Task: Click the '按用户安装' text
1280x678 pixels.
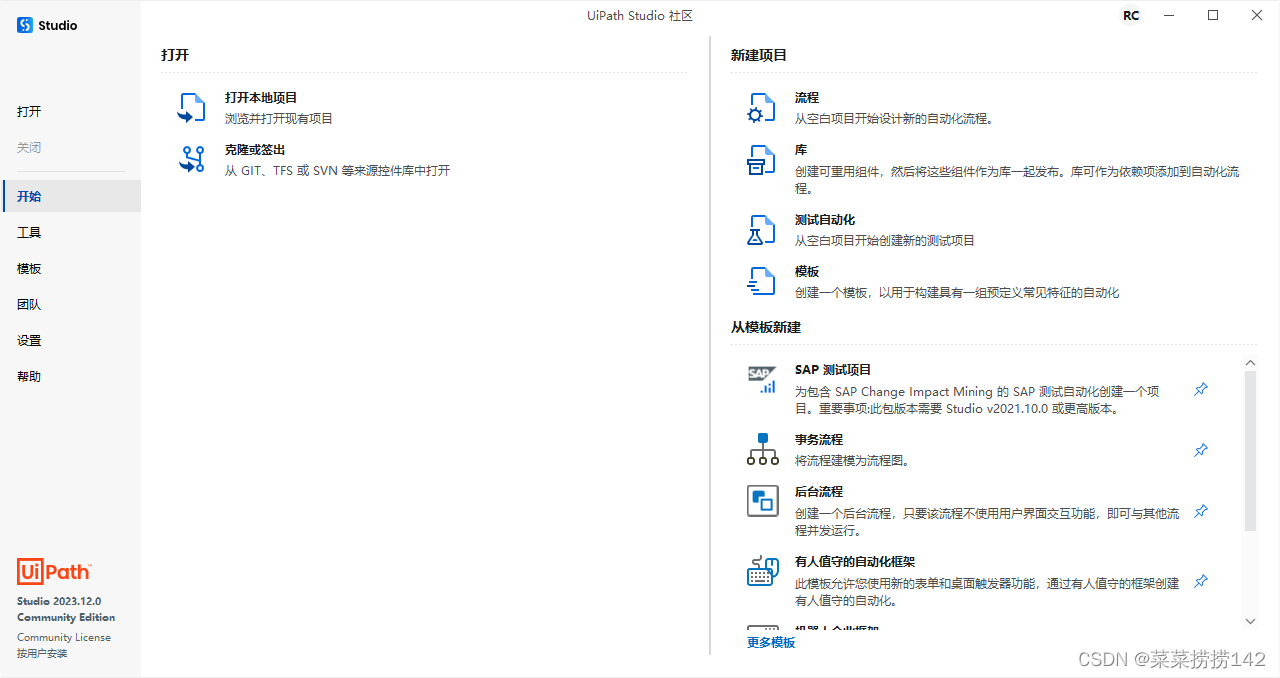Action: click(42, 653)
